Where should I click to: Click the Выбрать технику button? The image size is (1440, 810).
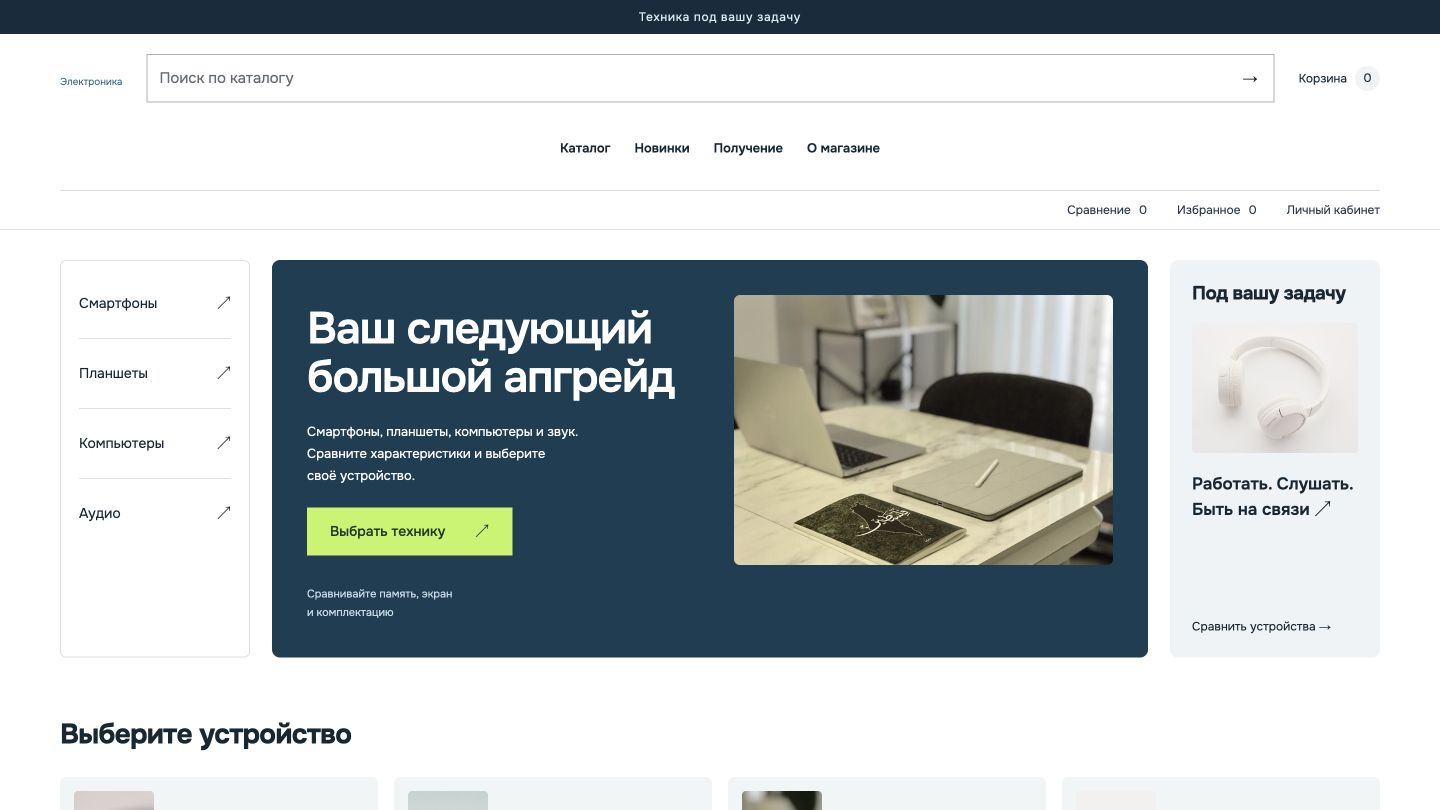click(409, 531)
